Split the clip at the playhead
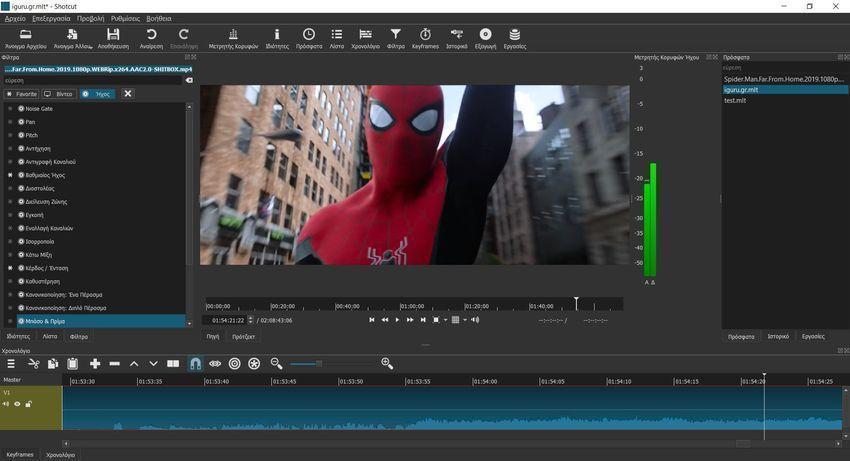Image resolution: width=850 pixels, height=461 pixels. 173,364
